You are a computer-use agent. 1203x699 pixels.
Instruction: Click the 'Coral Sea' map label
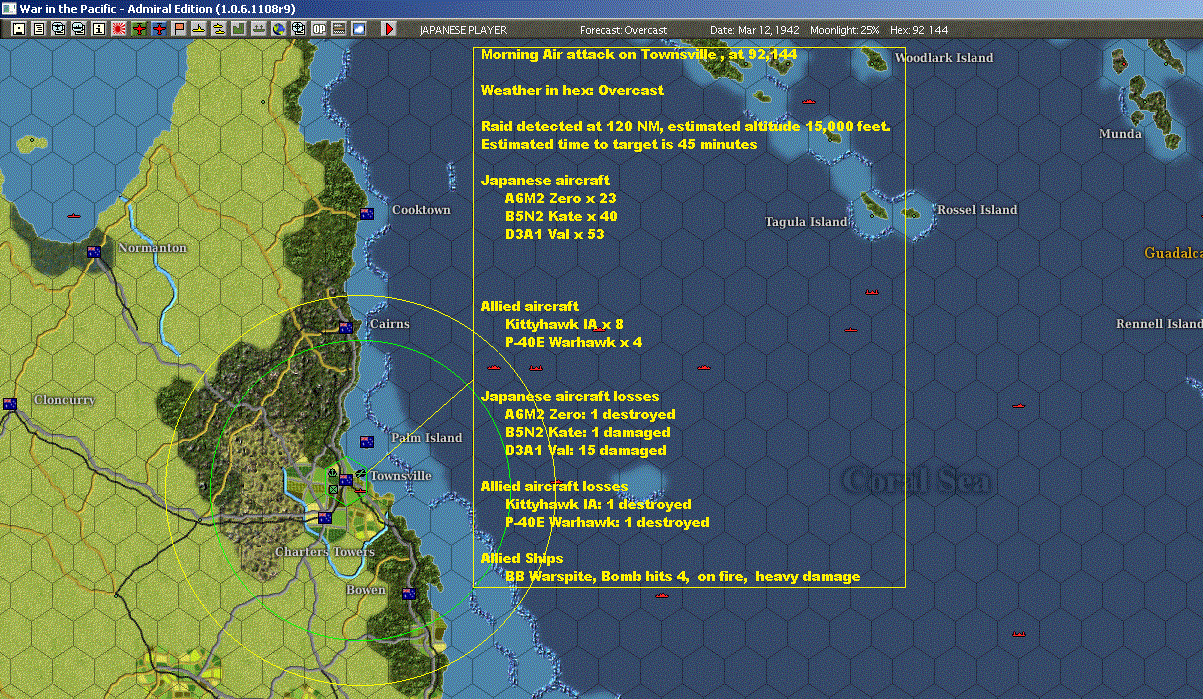[918, 482]
